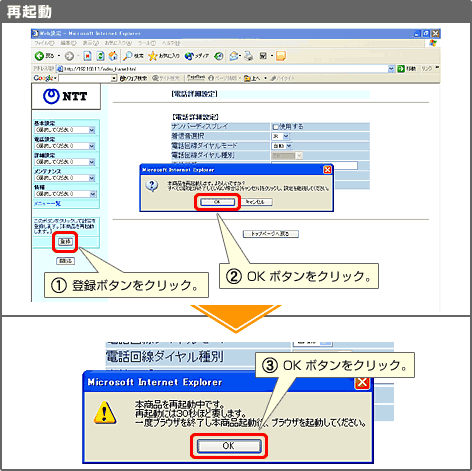Click the メニュー一覧 link
The image size is (472, 471).
click(47, 203)
